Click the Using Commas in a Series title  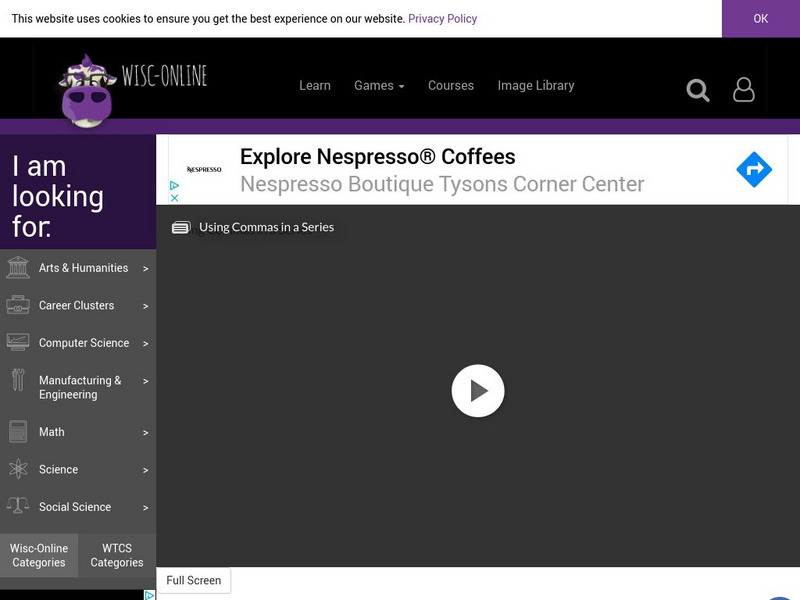pyautogui.click(x=266, y=227)
